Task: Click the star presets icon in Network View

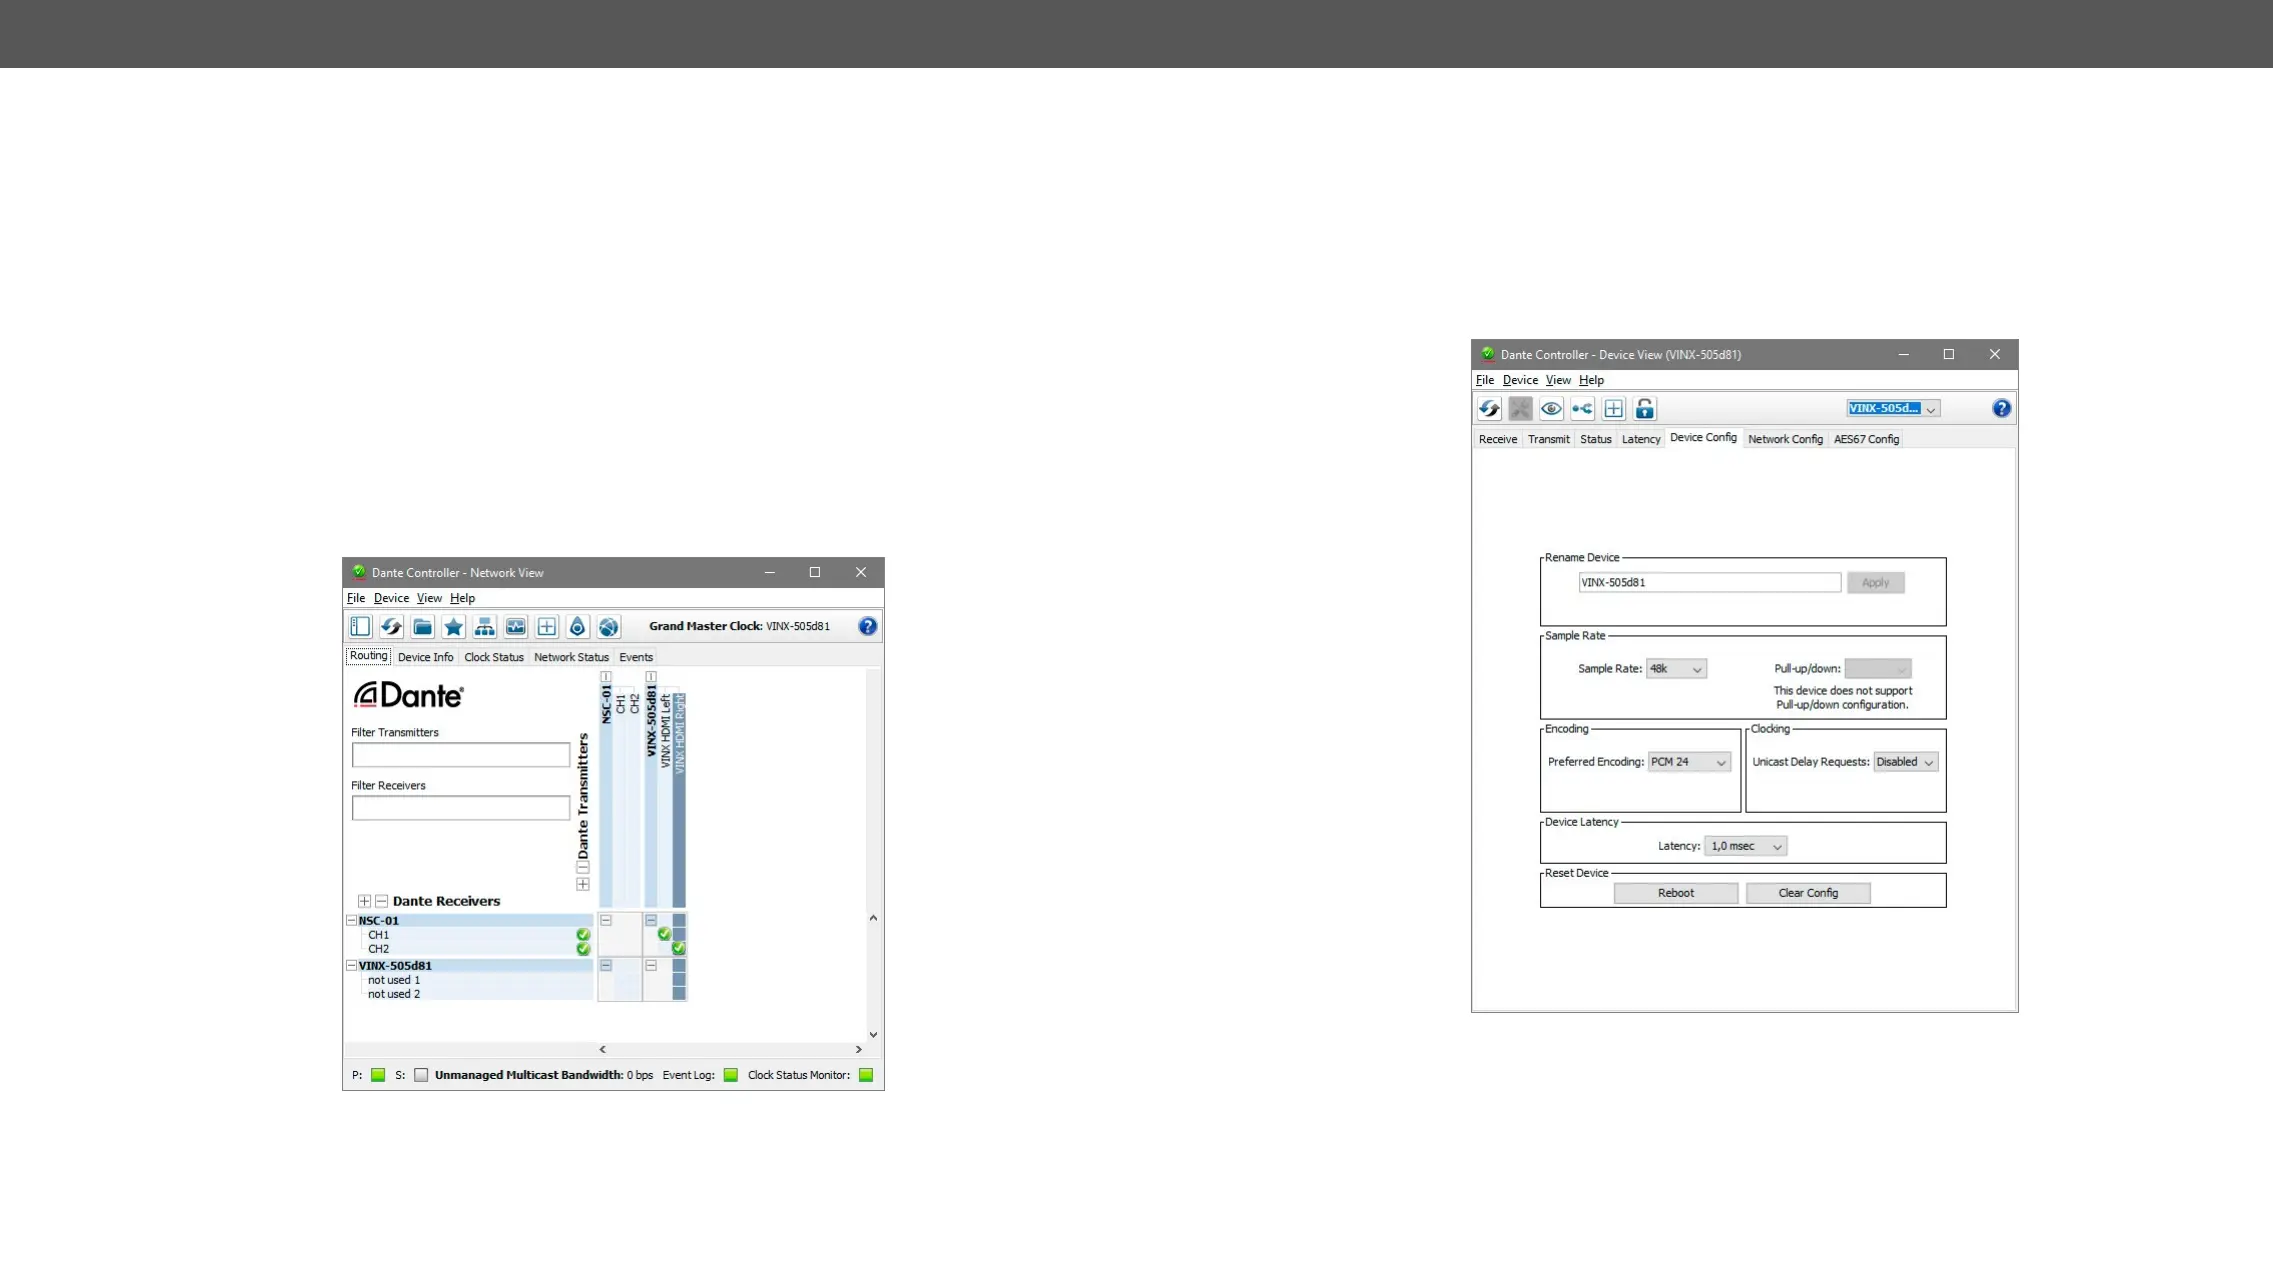Action: (453, 627)
